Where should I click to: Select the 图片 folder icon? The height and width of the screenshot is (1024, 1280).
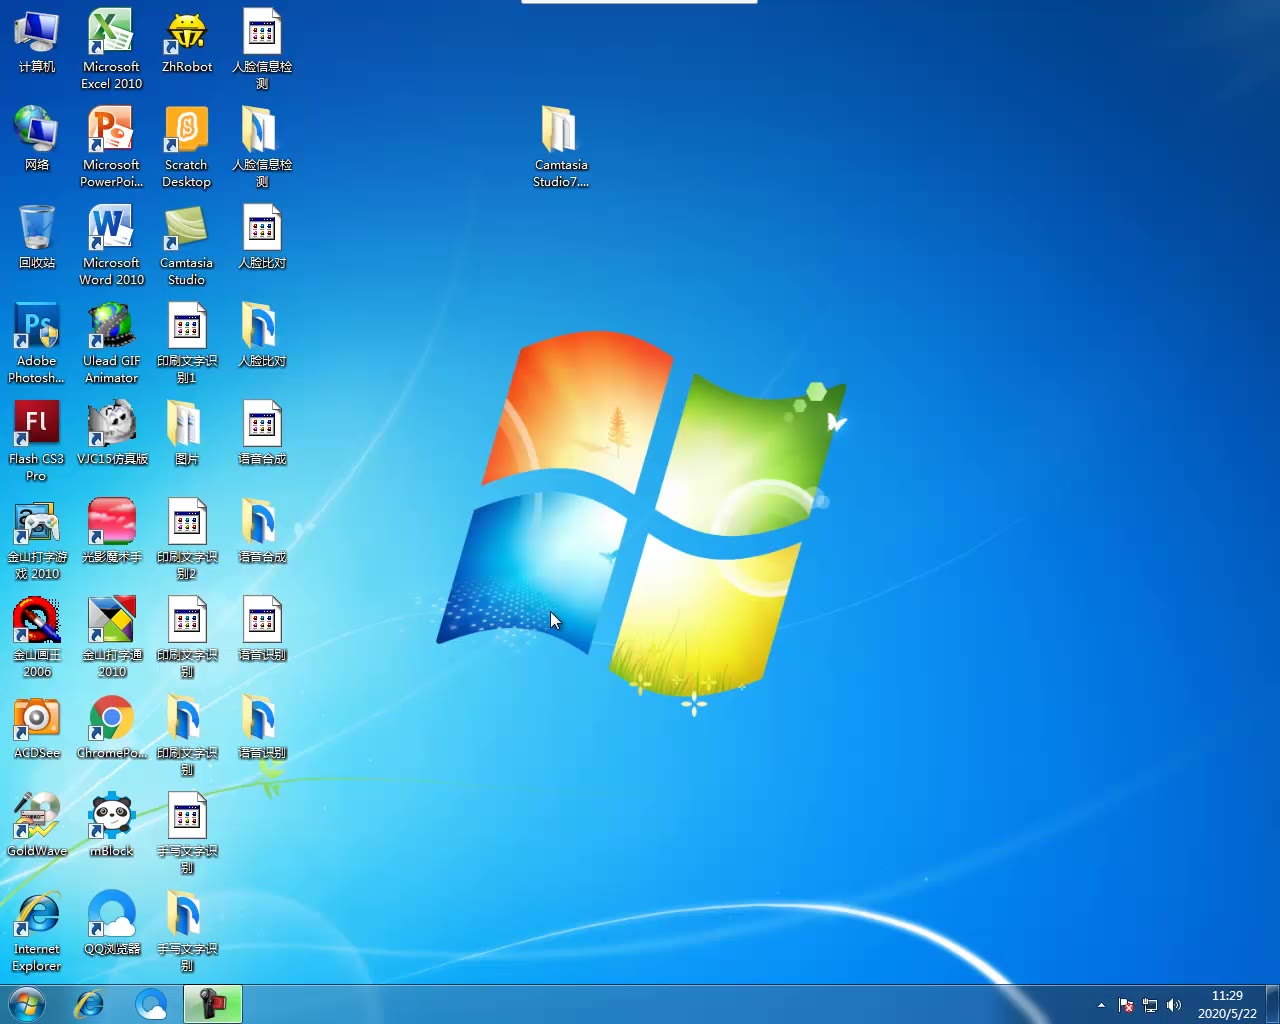[x=186, y=433]
